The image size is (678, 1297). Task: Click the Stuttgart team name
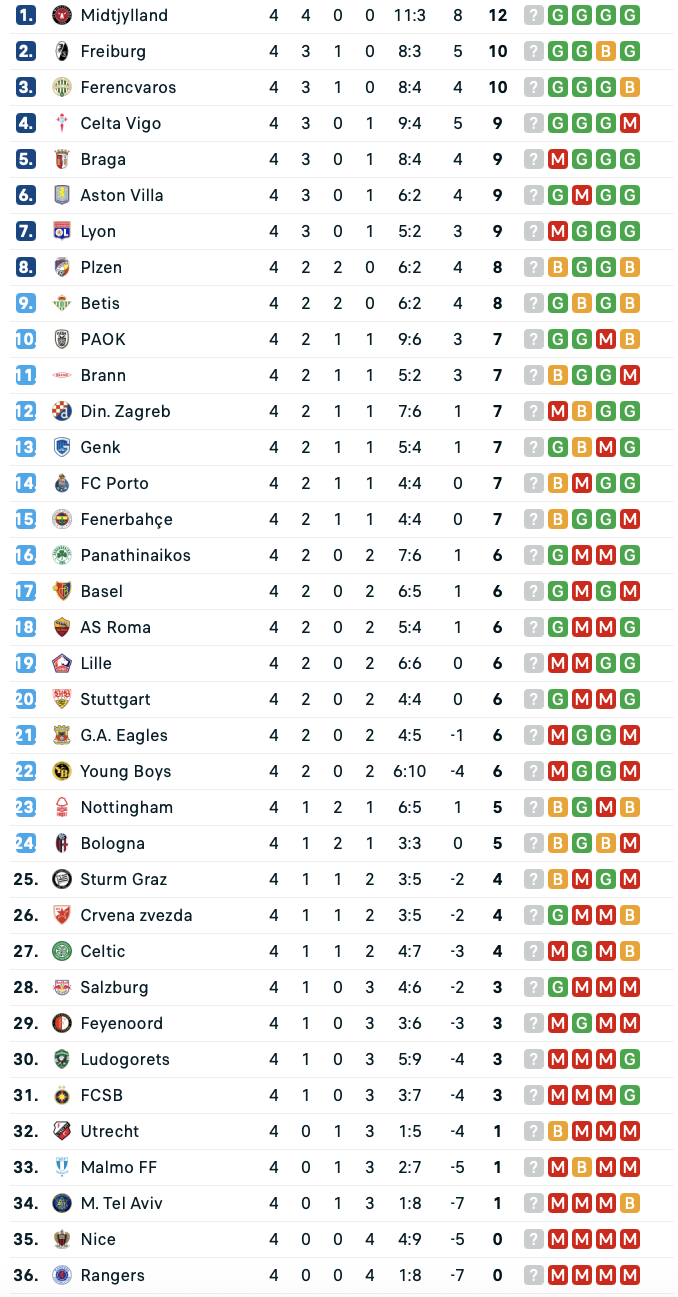point(115,699)
